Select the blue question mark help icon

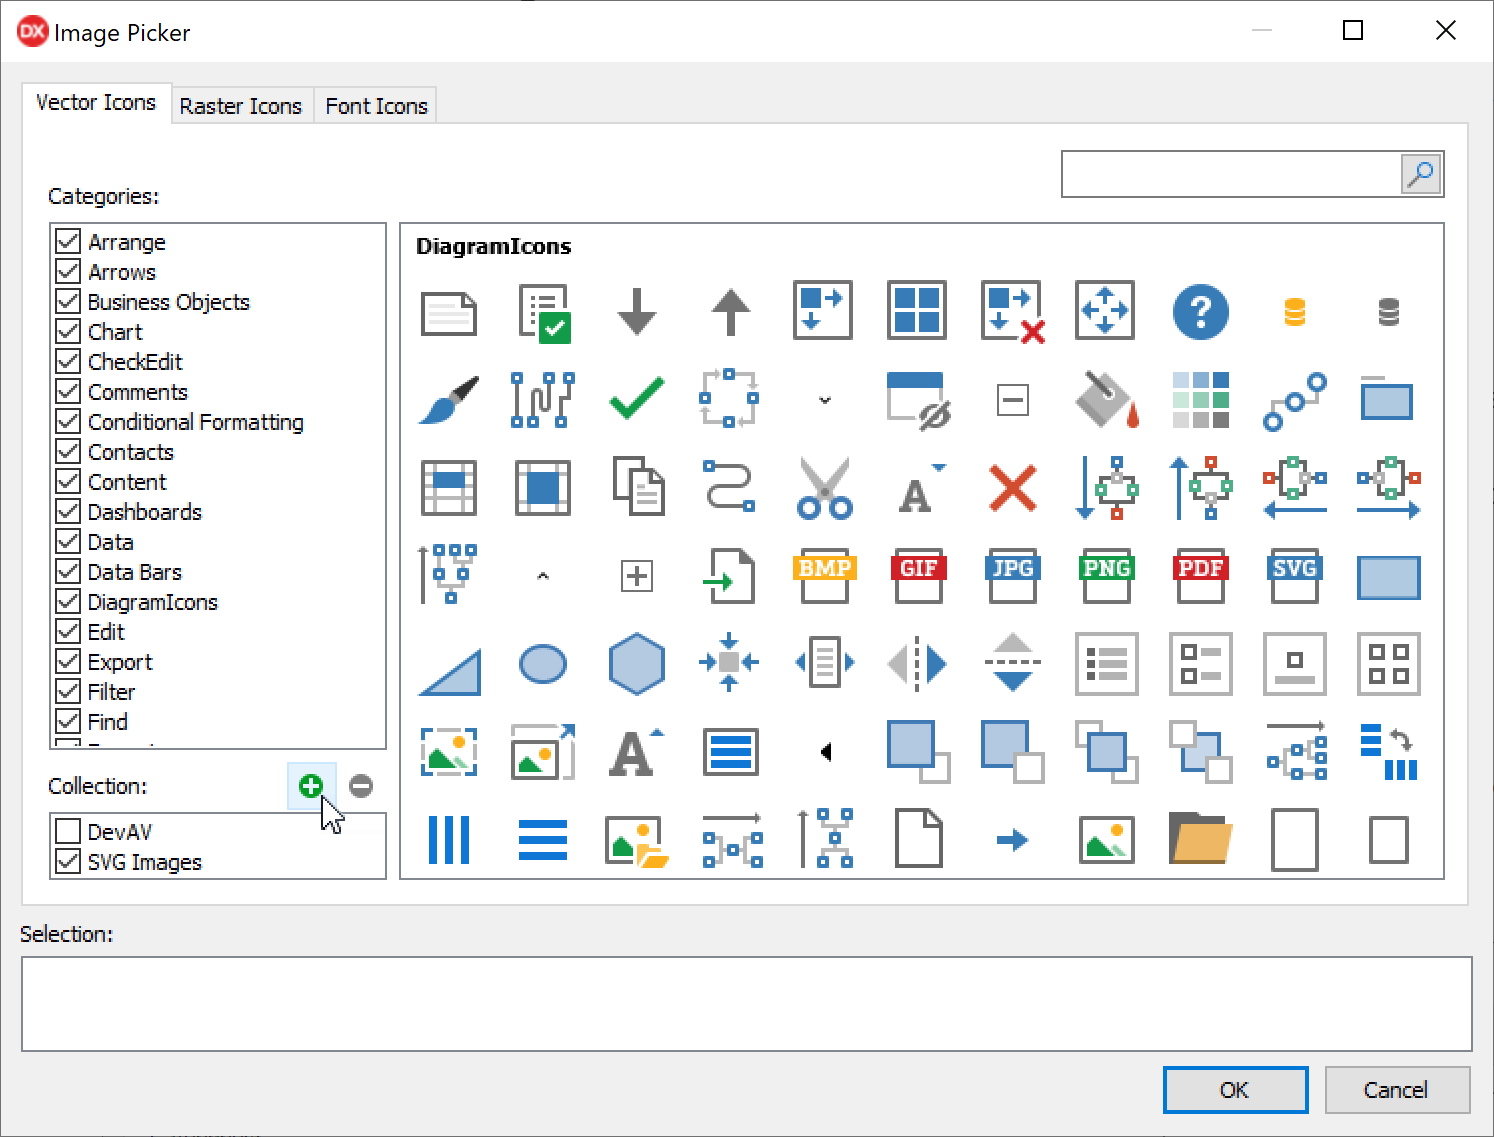tap(1200, 312)
